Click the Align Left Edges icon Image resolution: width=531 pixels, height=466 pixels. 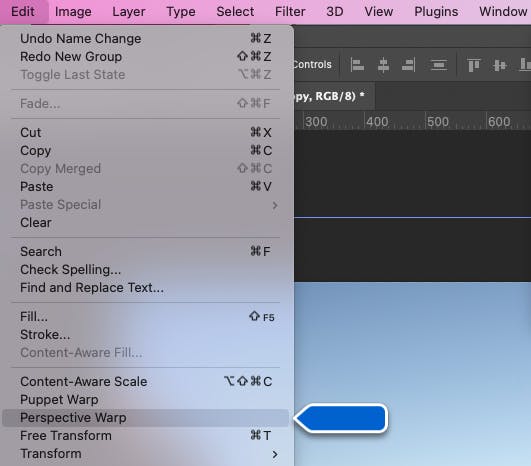coord(357,64)
